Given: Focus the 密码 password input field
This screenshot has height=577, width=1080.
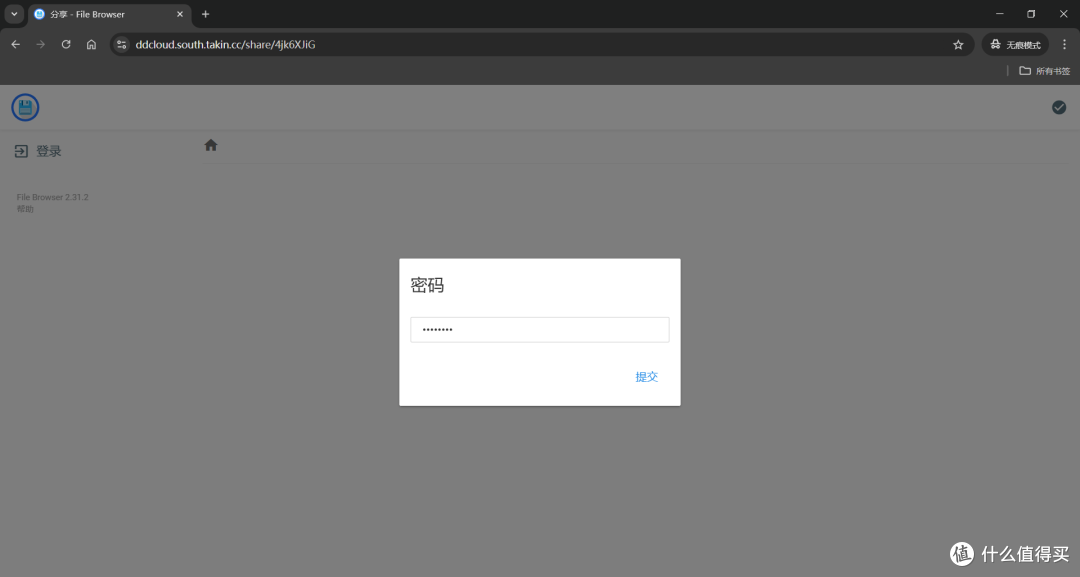Looking at the screenshot, I should coord(539,330).
